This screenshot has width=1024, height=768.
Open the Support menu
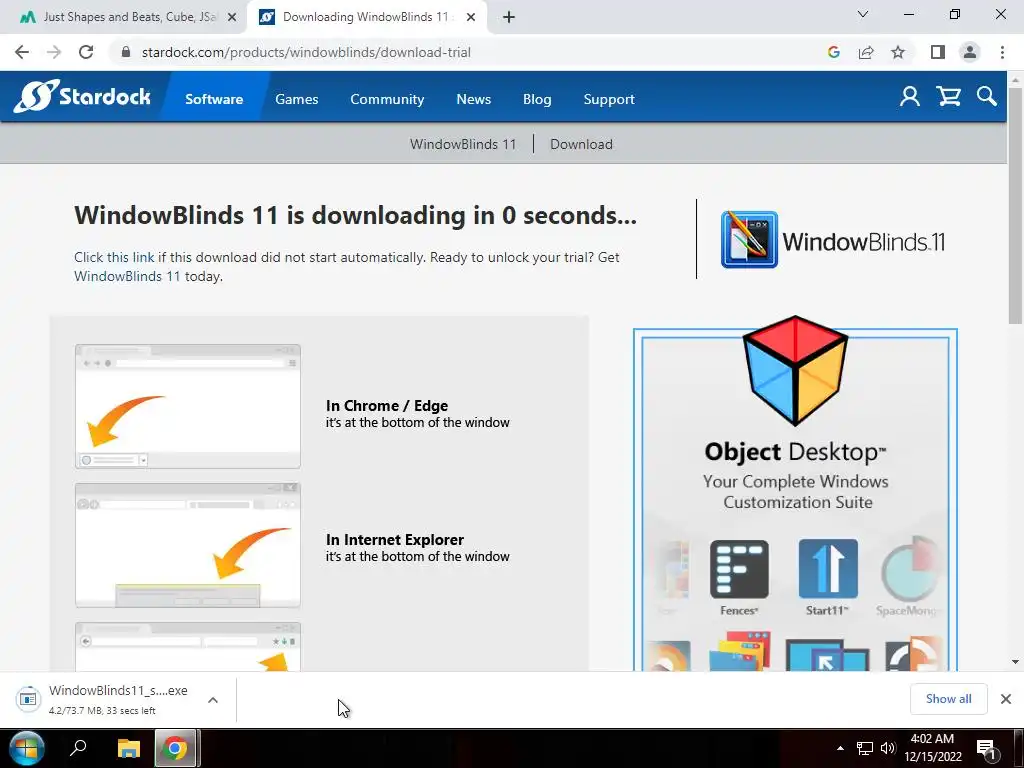tap(609, 99)
